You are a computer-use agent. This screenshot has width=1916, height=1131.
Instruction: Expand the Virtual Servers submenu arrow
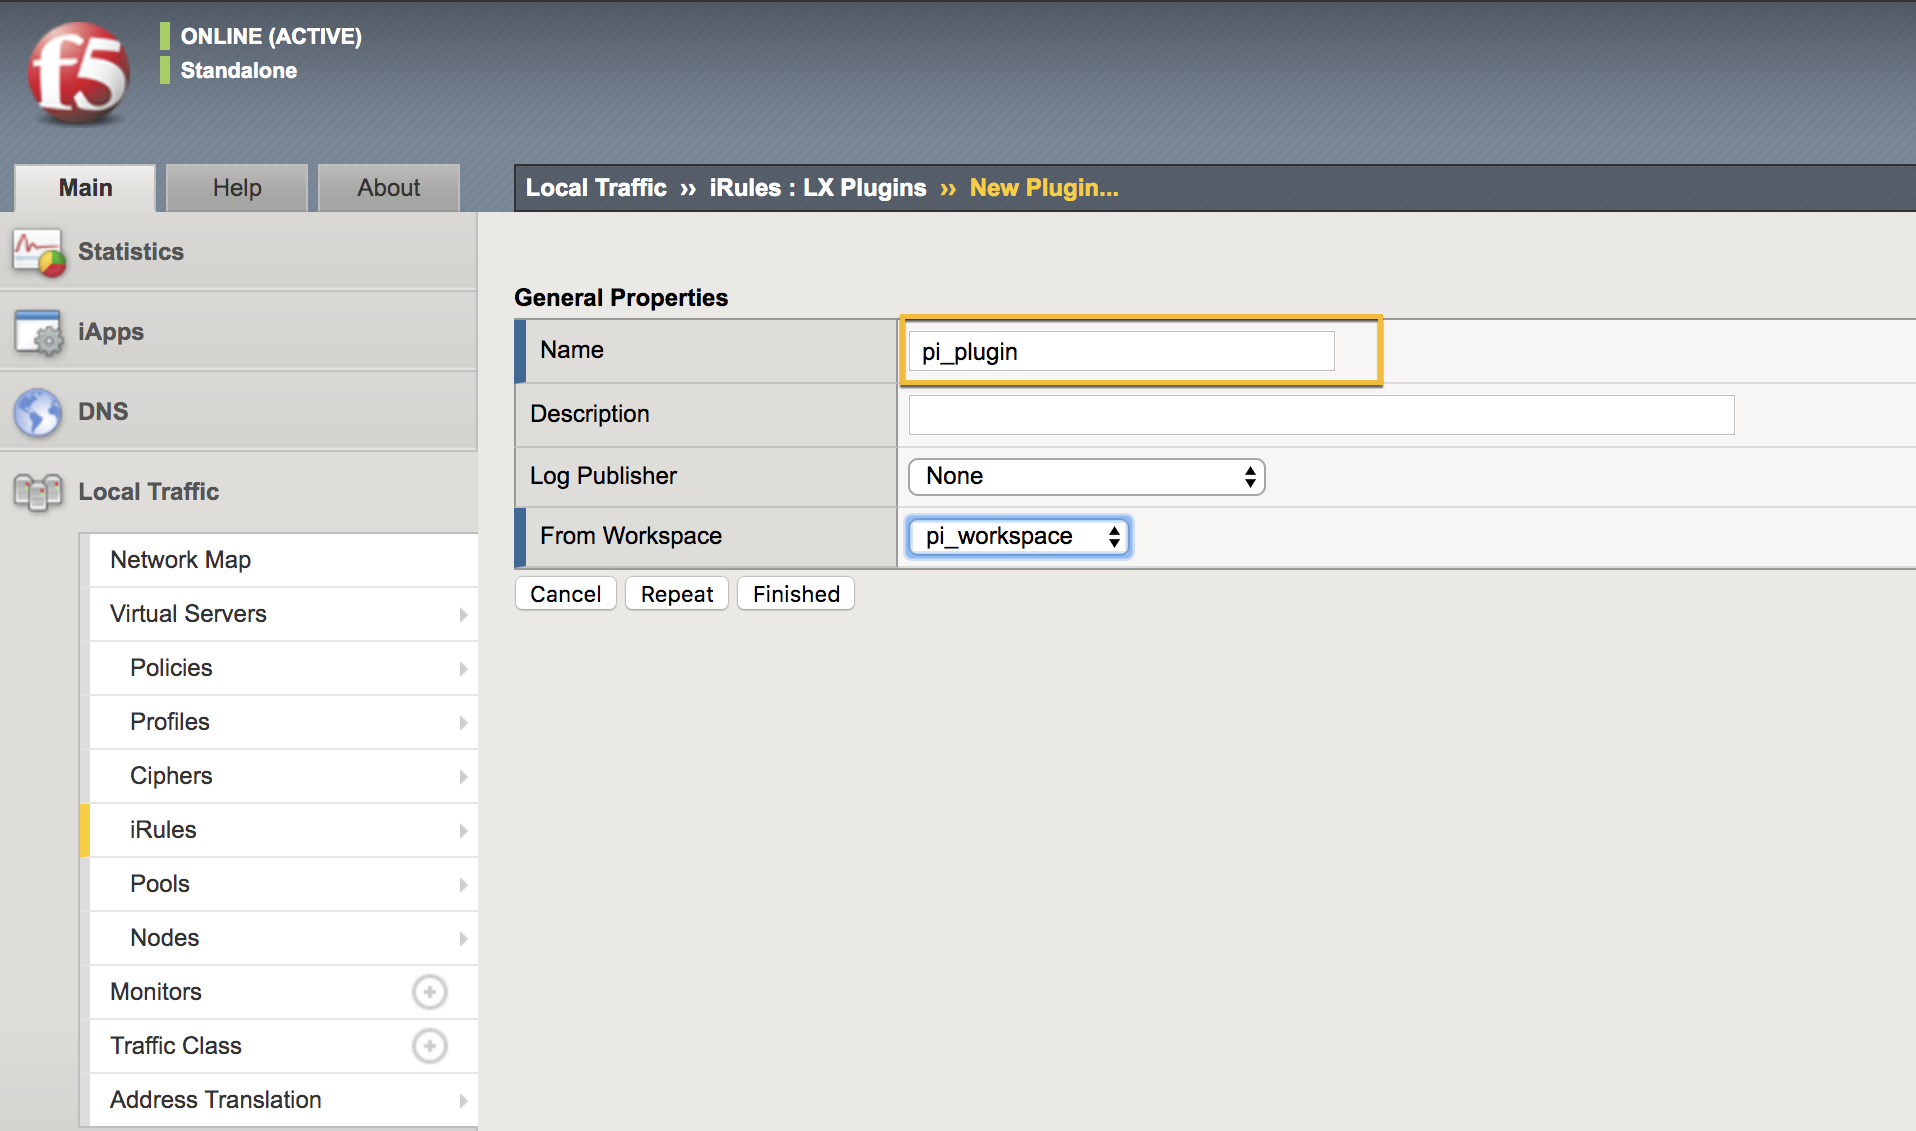pos(463,614)
